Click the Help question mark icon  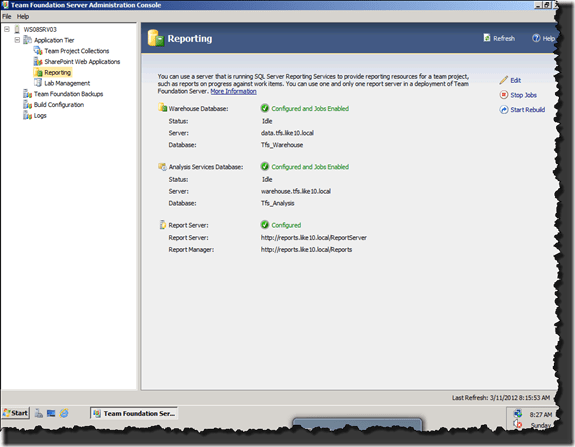click(x=536, y=38)
